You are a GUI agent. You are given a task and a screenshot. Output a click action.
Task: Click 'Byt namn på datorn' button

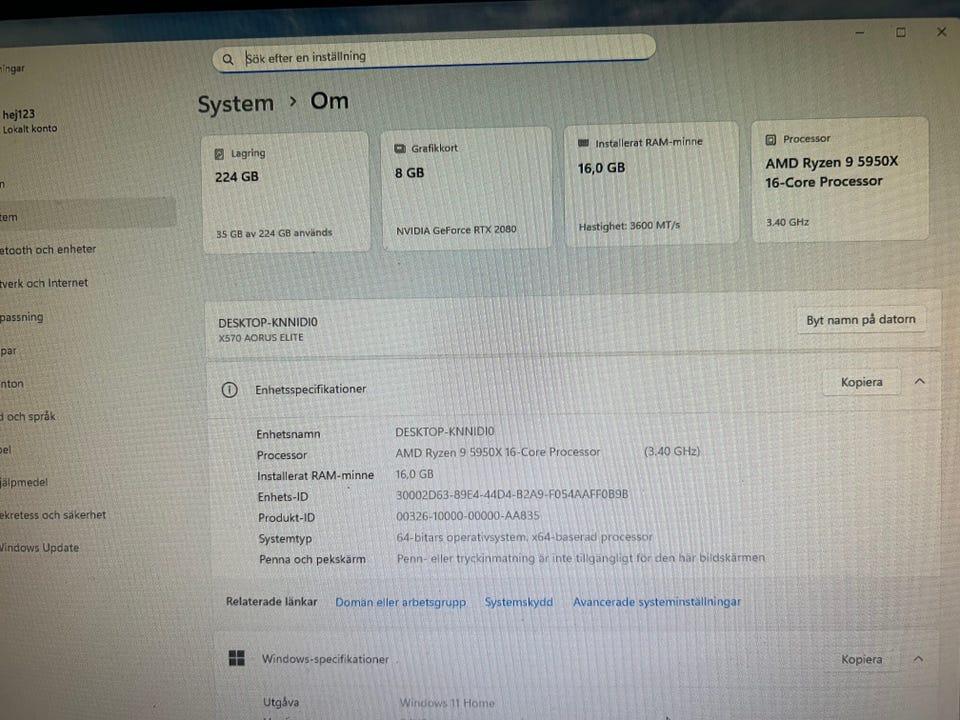(860, 320)
